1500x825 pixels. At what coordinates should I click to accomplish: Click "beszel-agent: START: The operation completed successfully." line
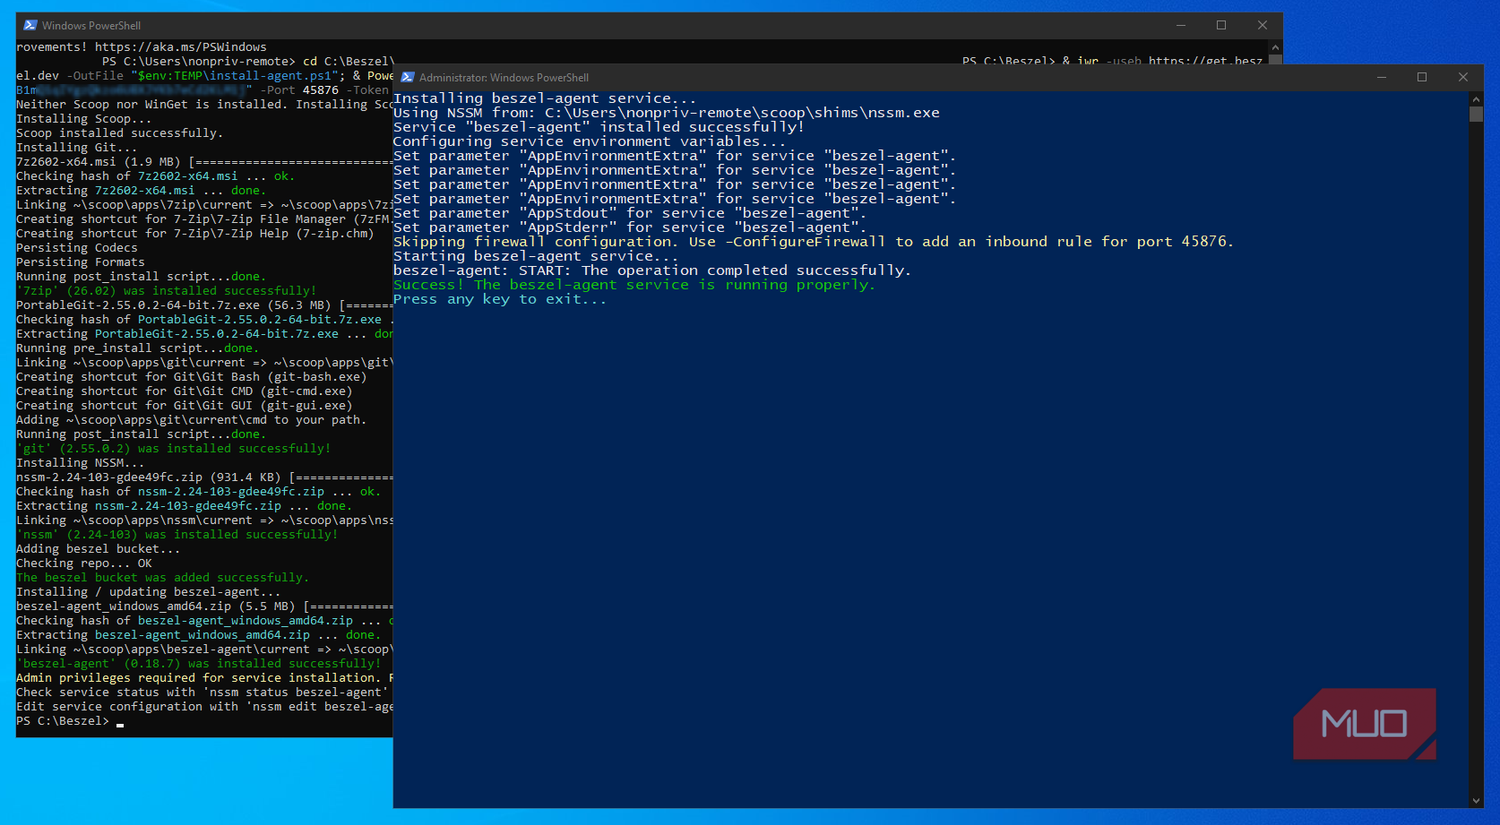tap(652, 270)
